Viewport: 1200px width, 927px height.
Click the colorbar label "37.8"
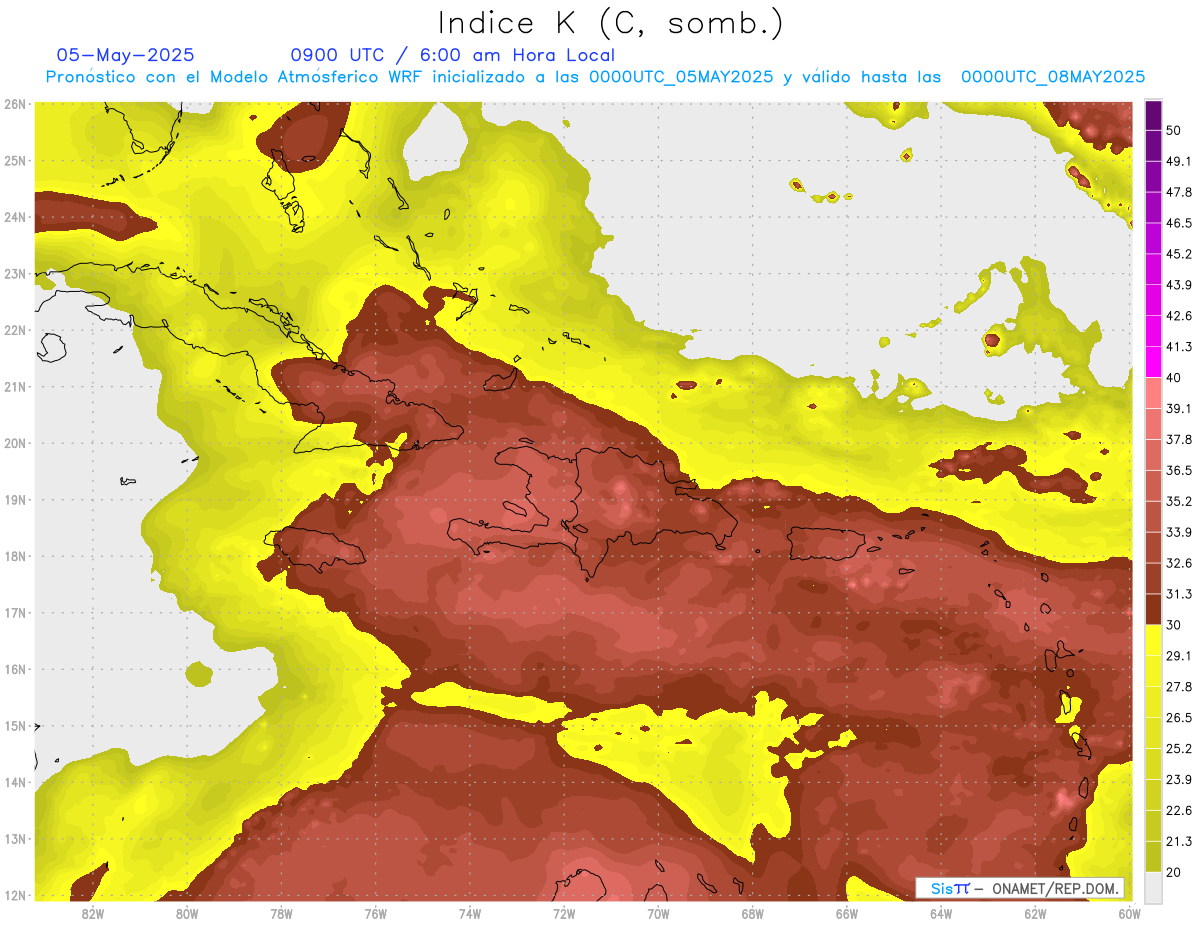[1178, 439]
